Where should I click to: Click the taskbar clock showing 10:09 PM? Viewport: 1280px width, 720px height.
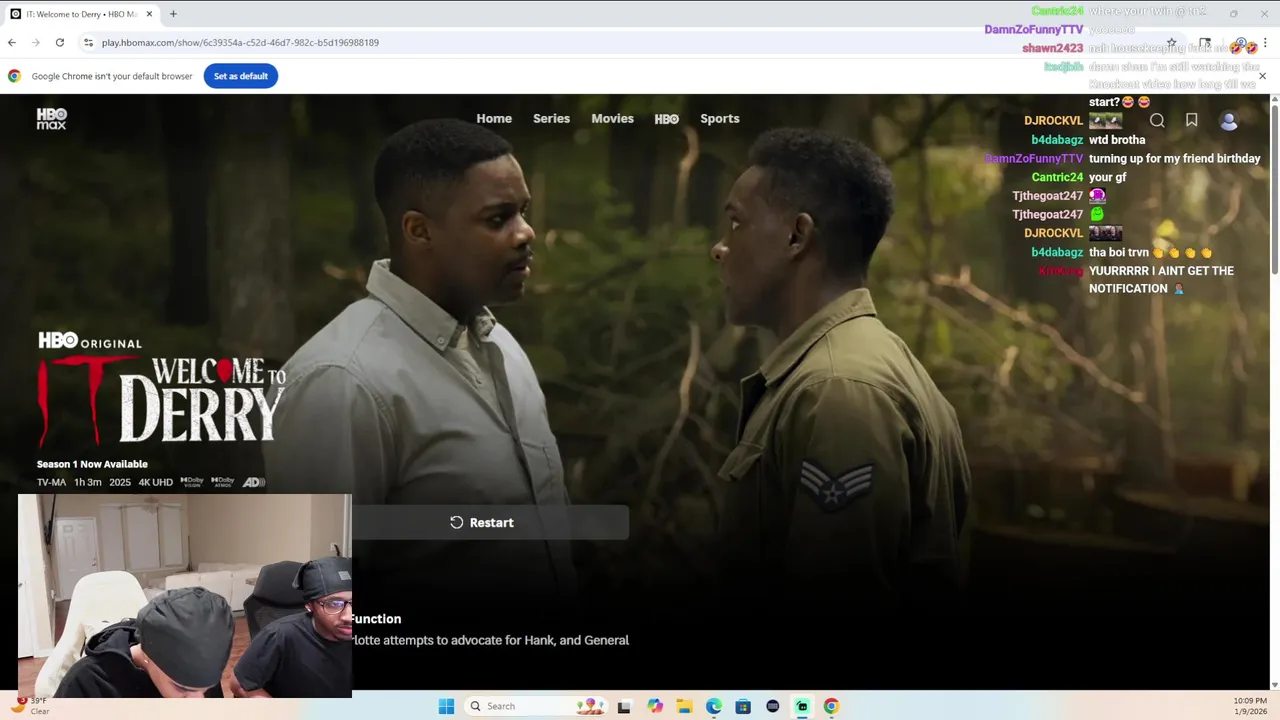tap(1252, 706)
